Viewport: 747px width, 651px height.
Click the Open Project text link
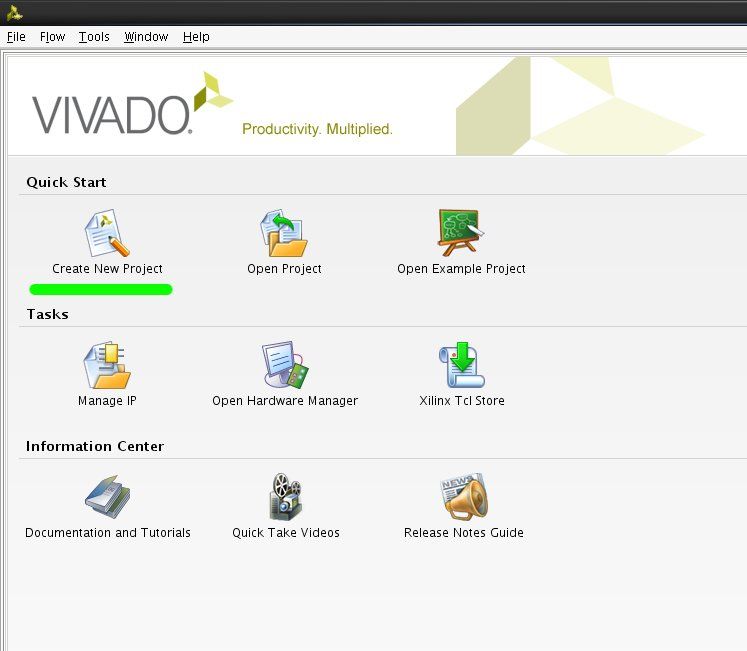(x=284, y=269)
